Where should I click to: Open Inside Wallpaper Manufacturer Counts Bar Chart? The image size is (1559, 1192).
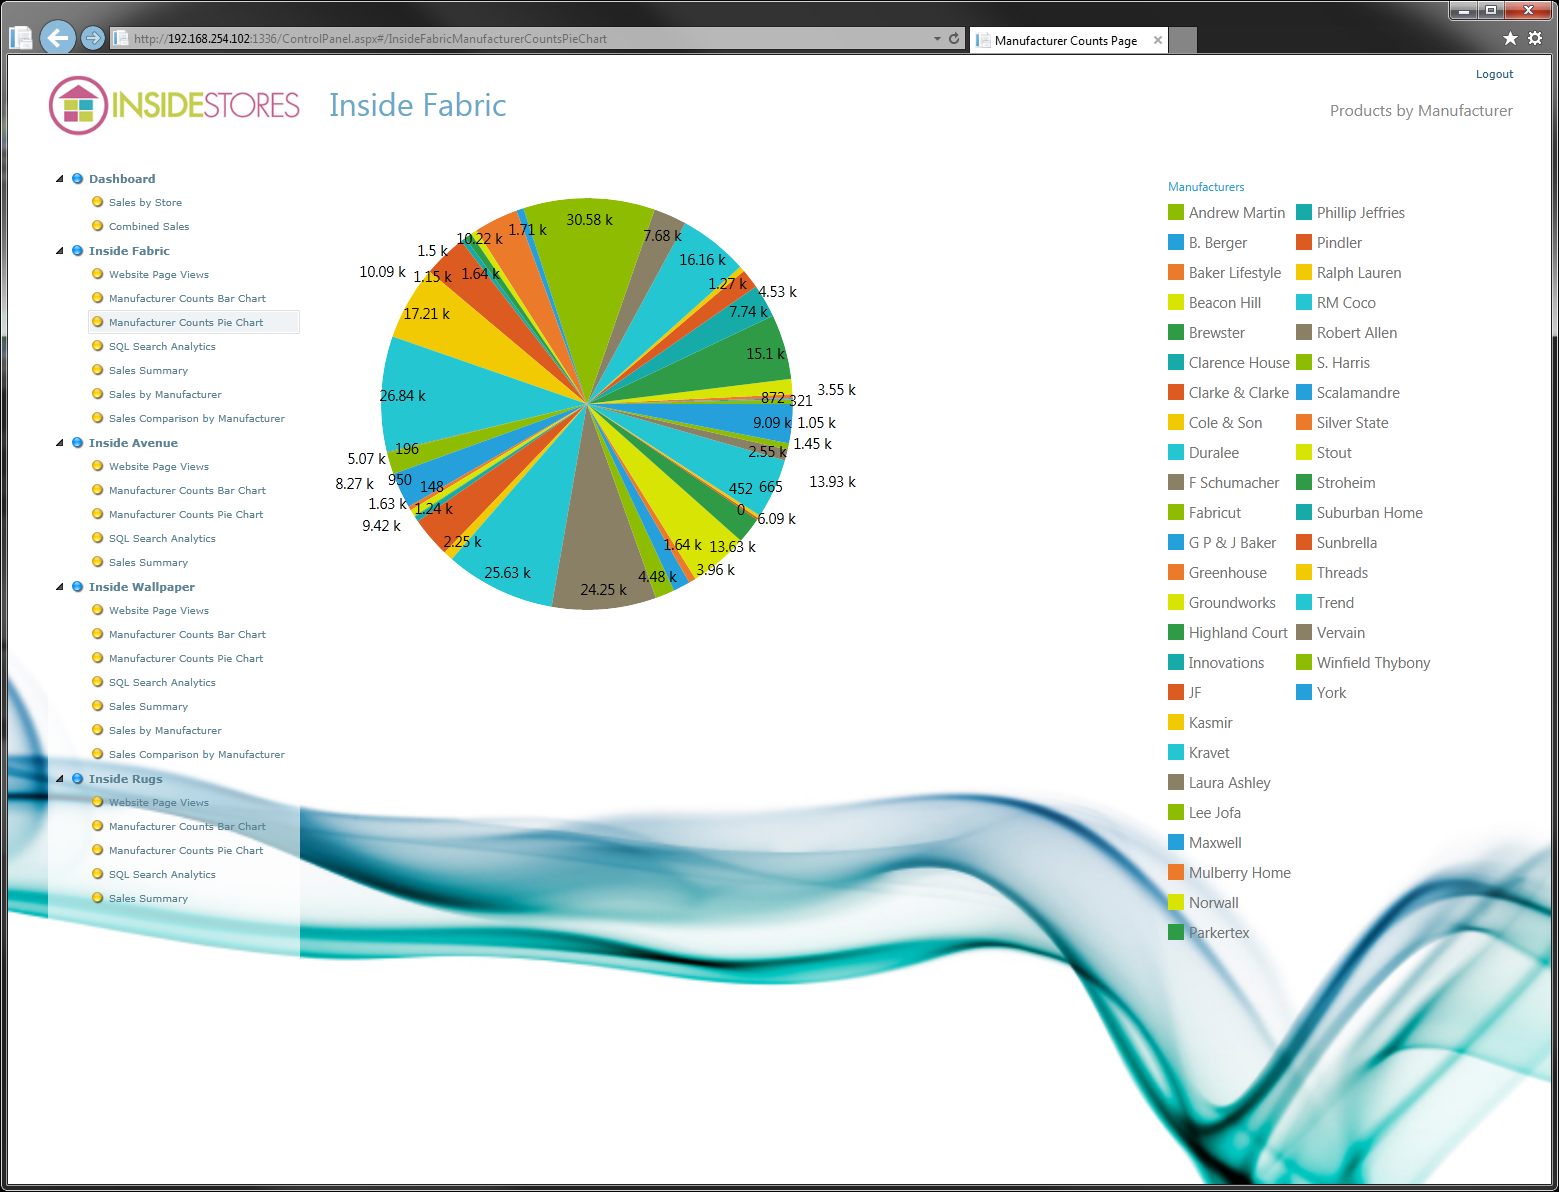pyautogui.click(x=187, y=635)
